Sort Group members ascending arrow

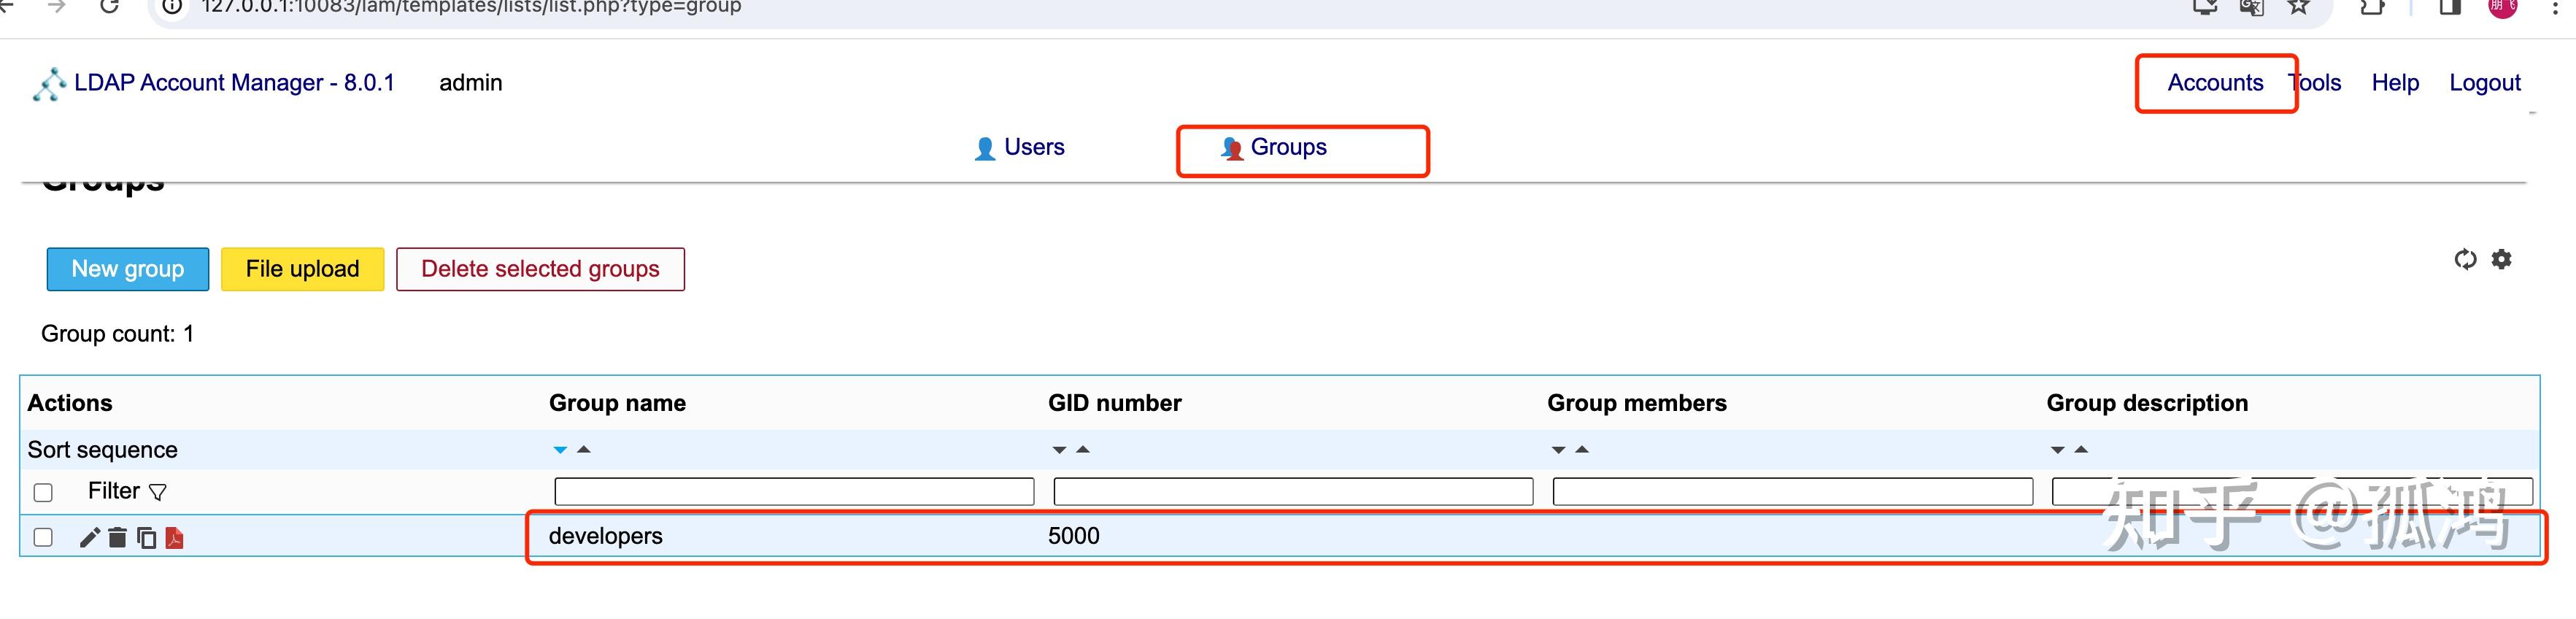tap(1582, 450)
